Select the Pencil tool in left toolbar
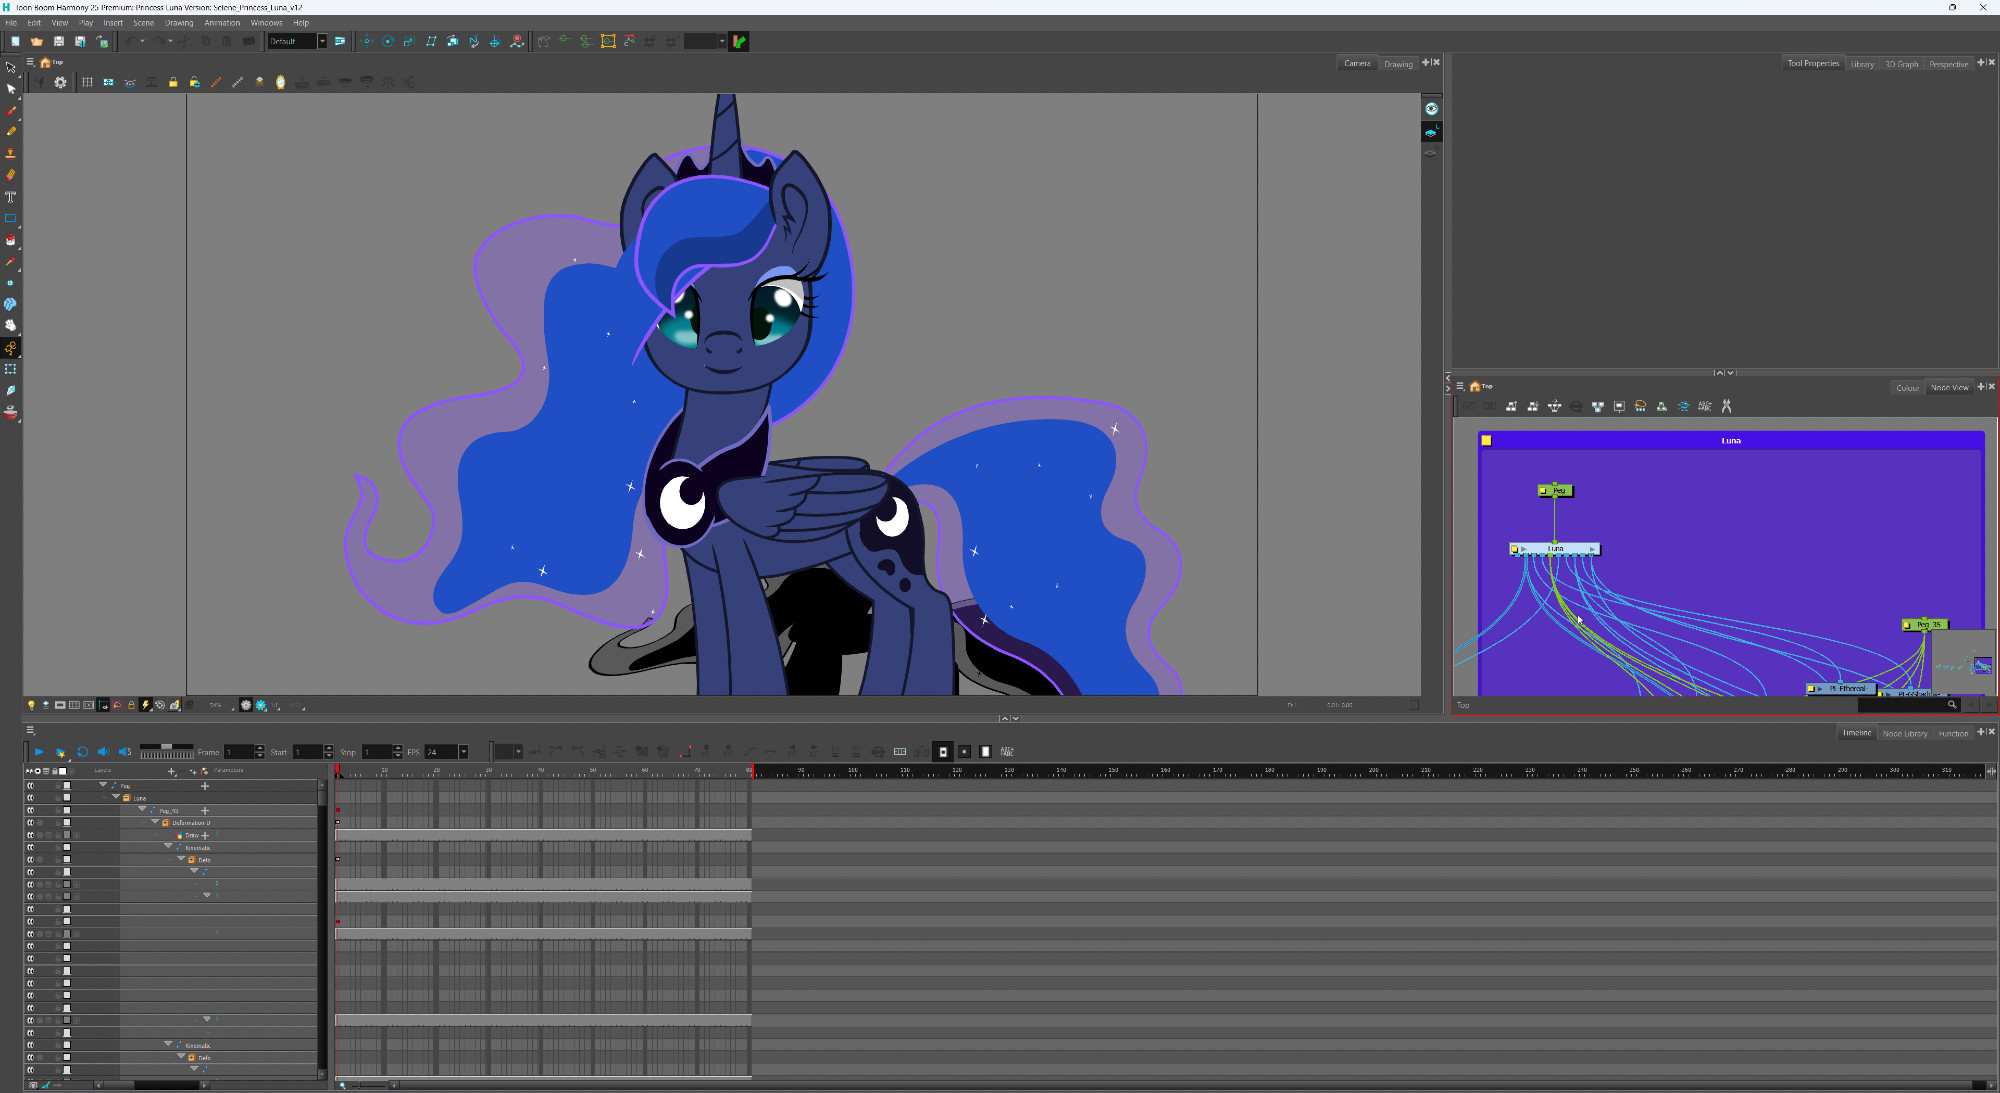Screen dimensions: 2000x1093 tap(11, 131)
